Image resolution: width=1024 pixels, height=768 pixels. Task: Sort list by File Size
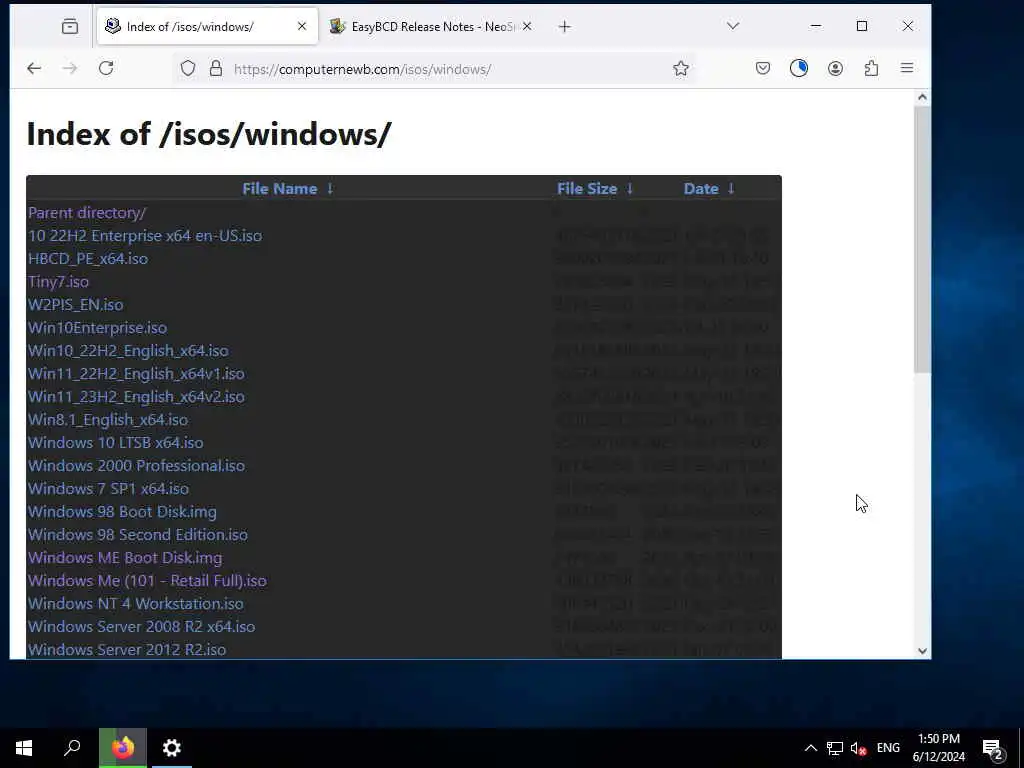click(587, 189)
